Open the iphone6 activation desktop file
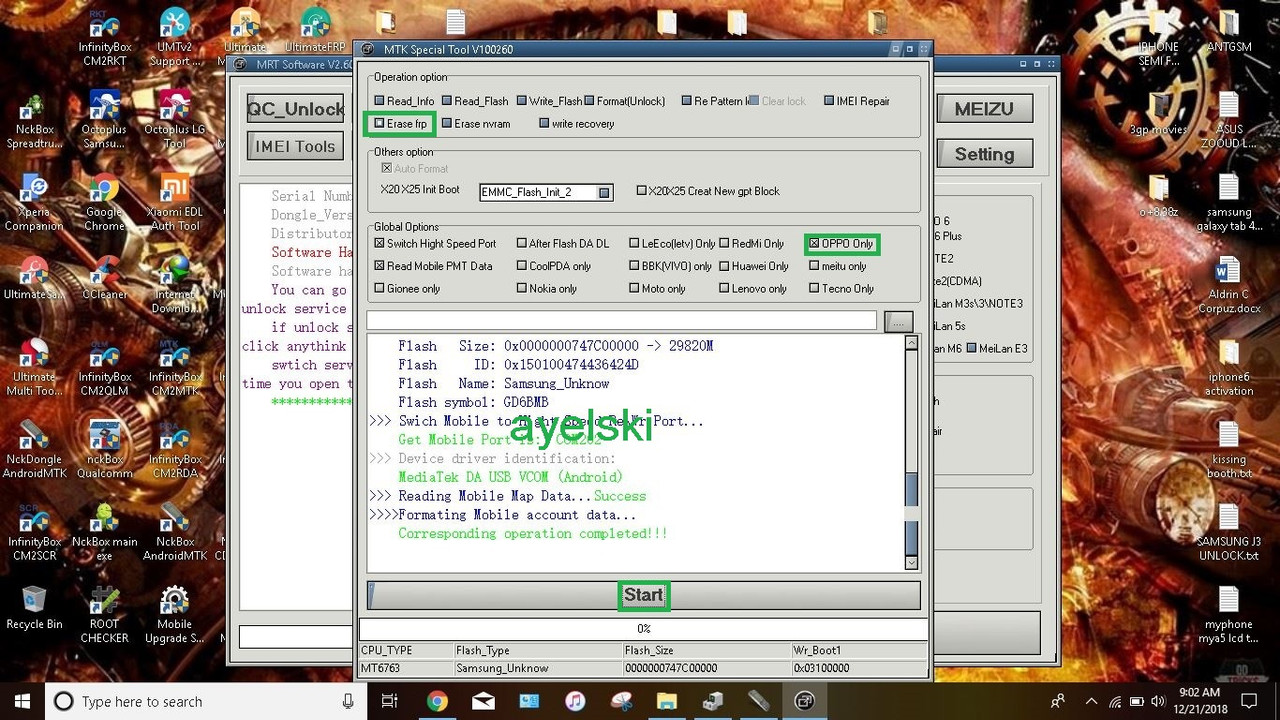 1228,369
